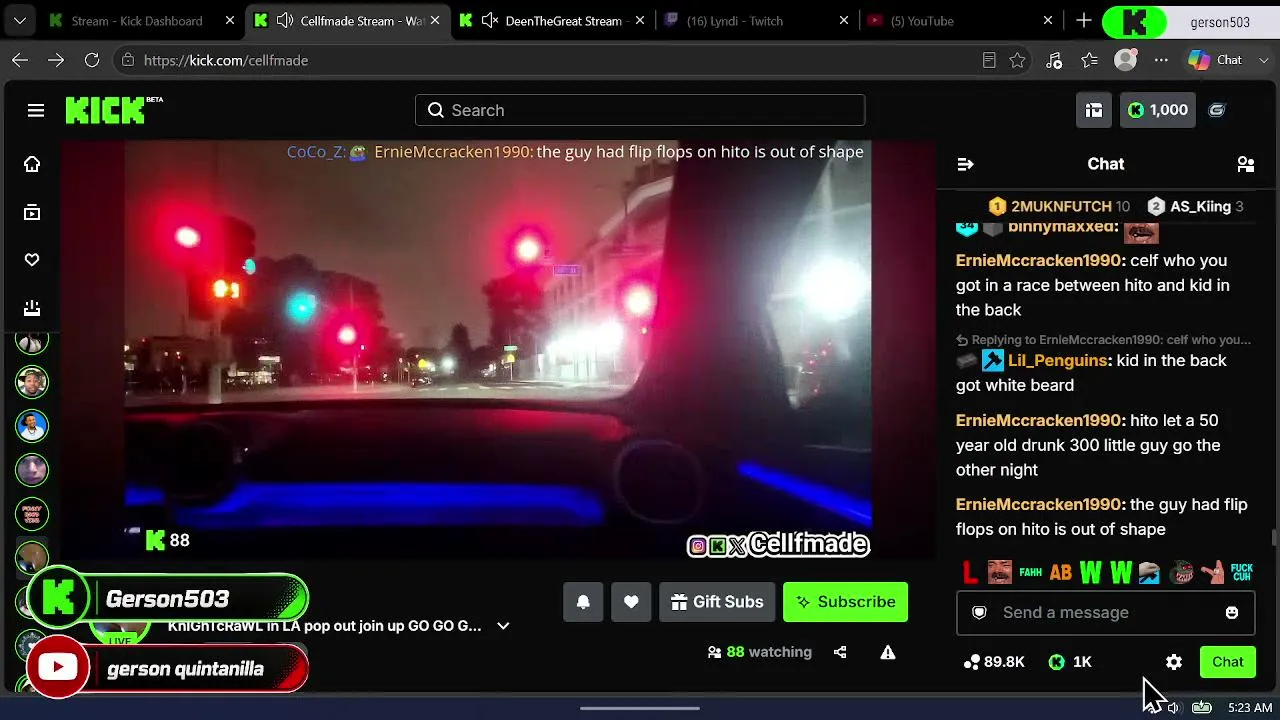Insert the green monster emote
The width and height of the screenshot is (1280, 720).
[x=1182, y=573]
